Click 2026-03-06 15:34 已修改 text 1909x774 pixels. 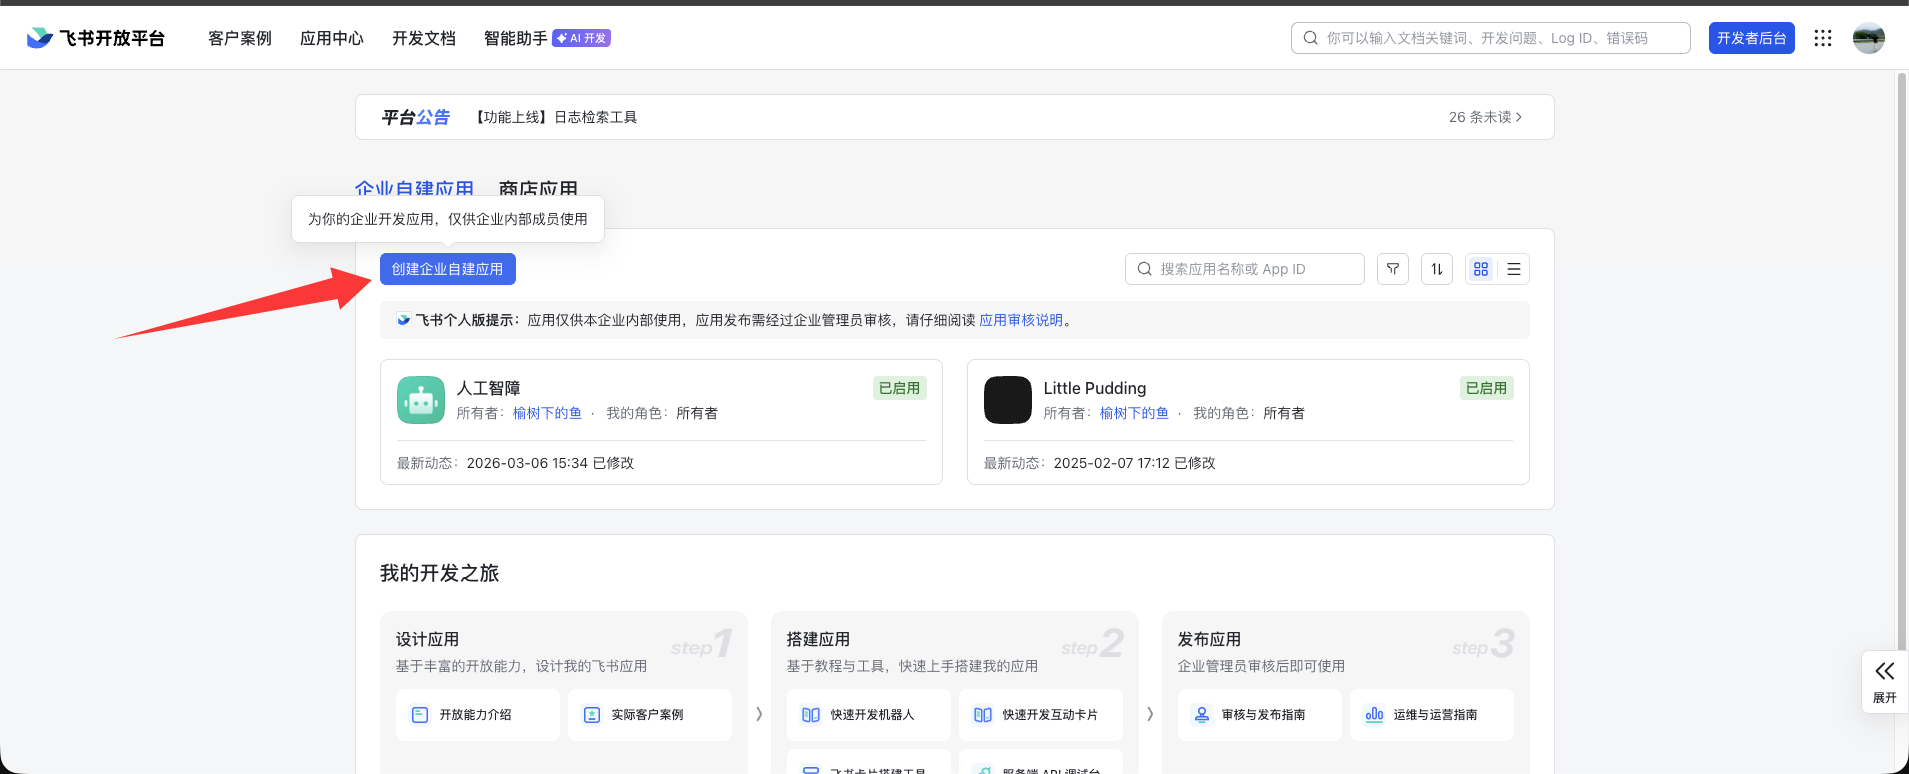(x=550, y=463)
